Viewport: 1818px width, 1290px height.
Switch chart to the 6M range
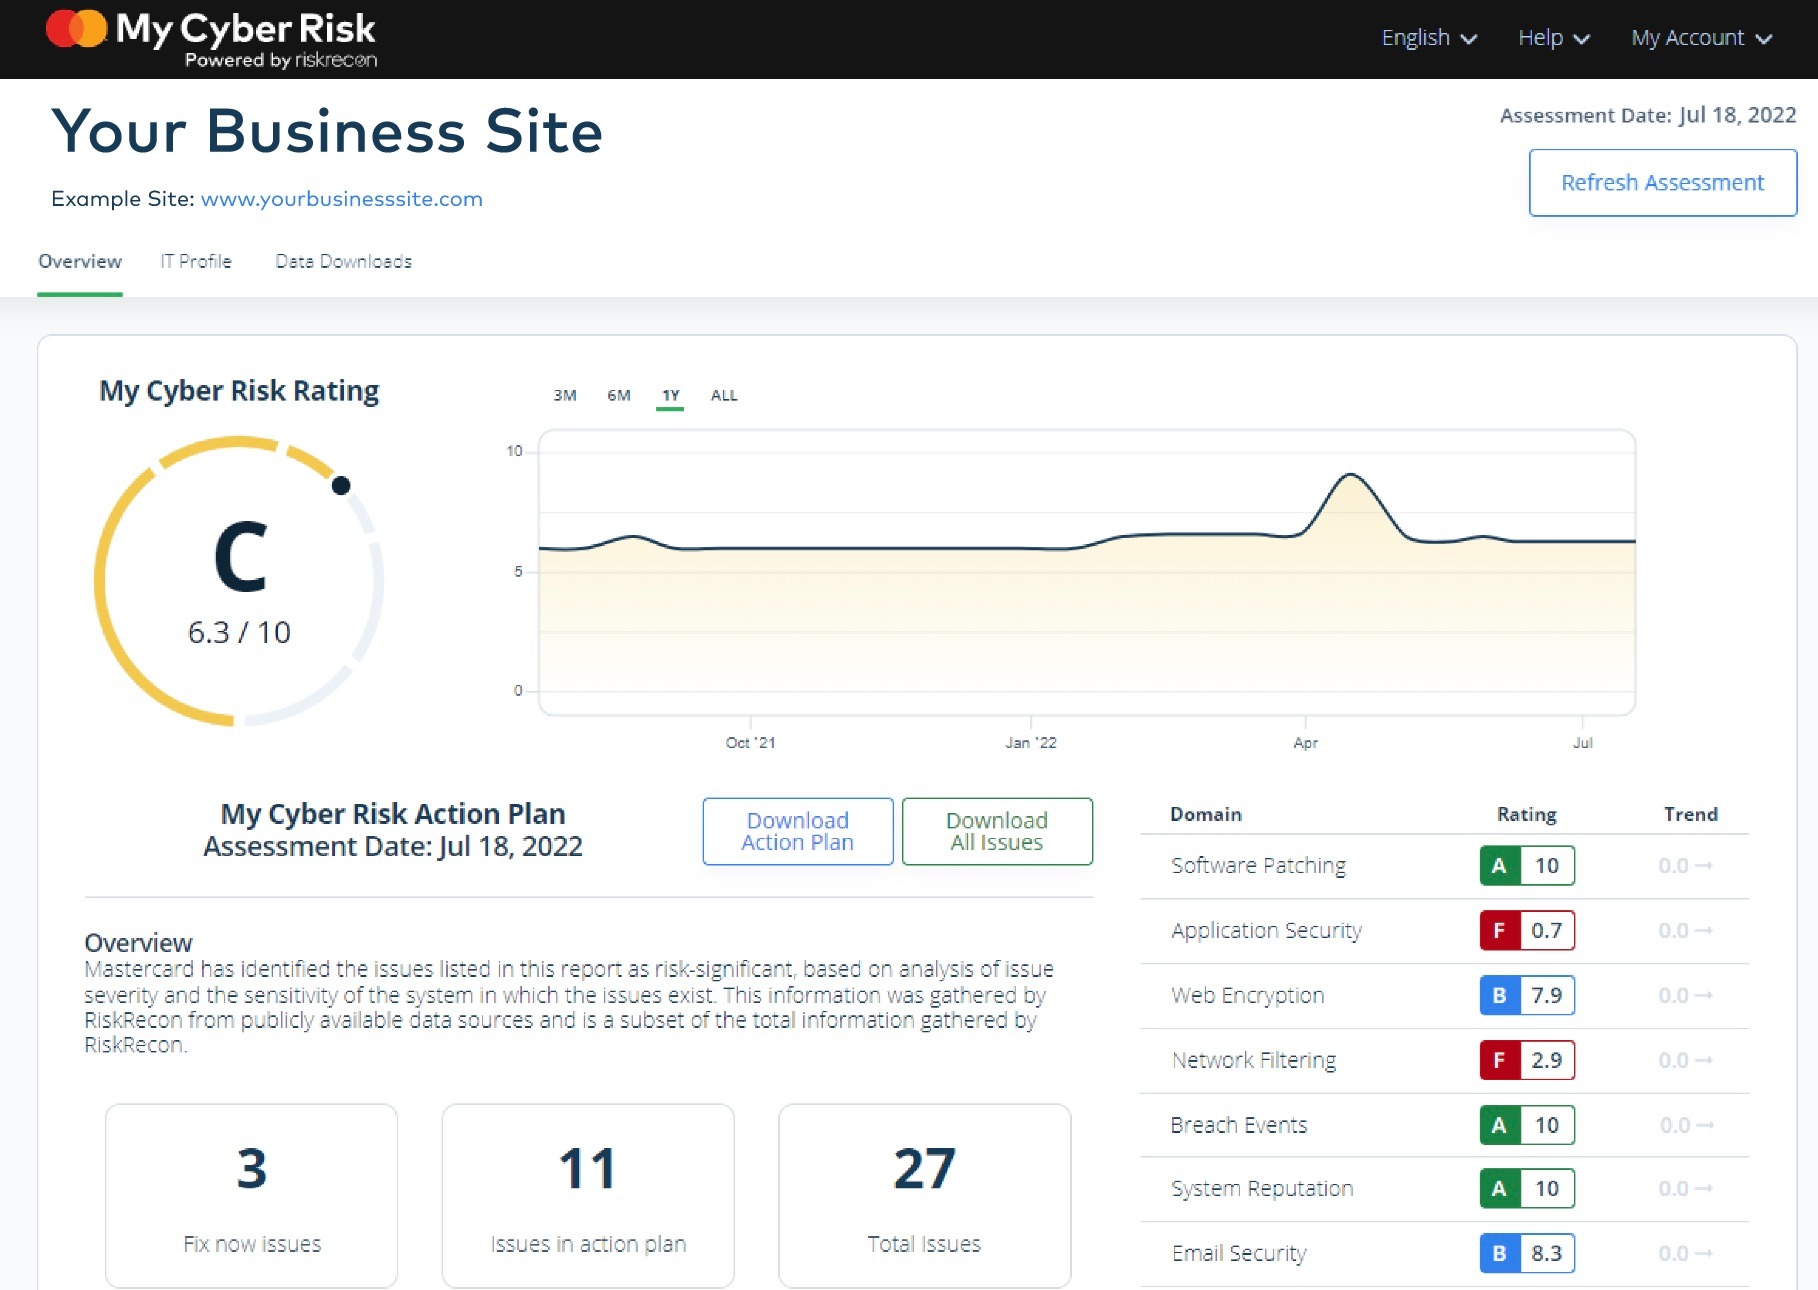tap(619, 395)
